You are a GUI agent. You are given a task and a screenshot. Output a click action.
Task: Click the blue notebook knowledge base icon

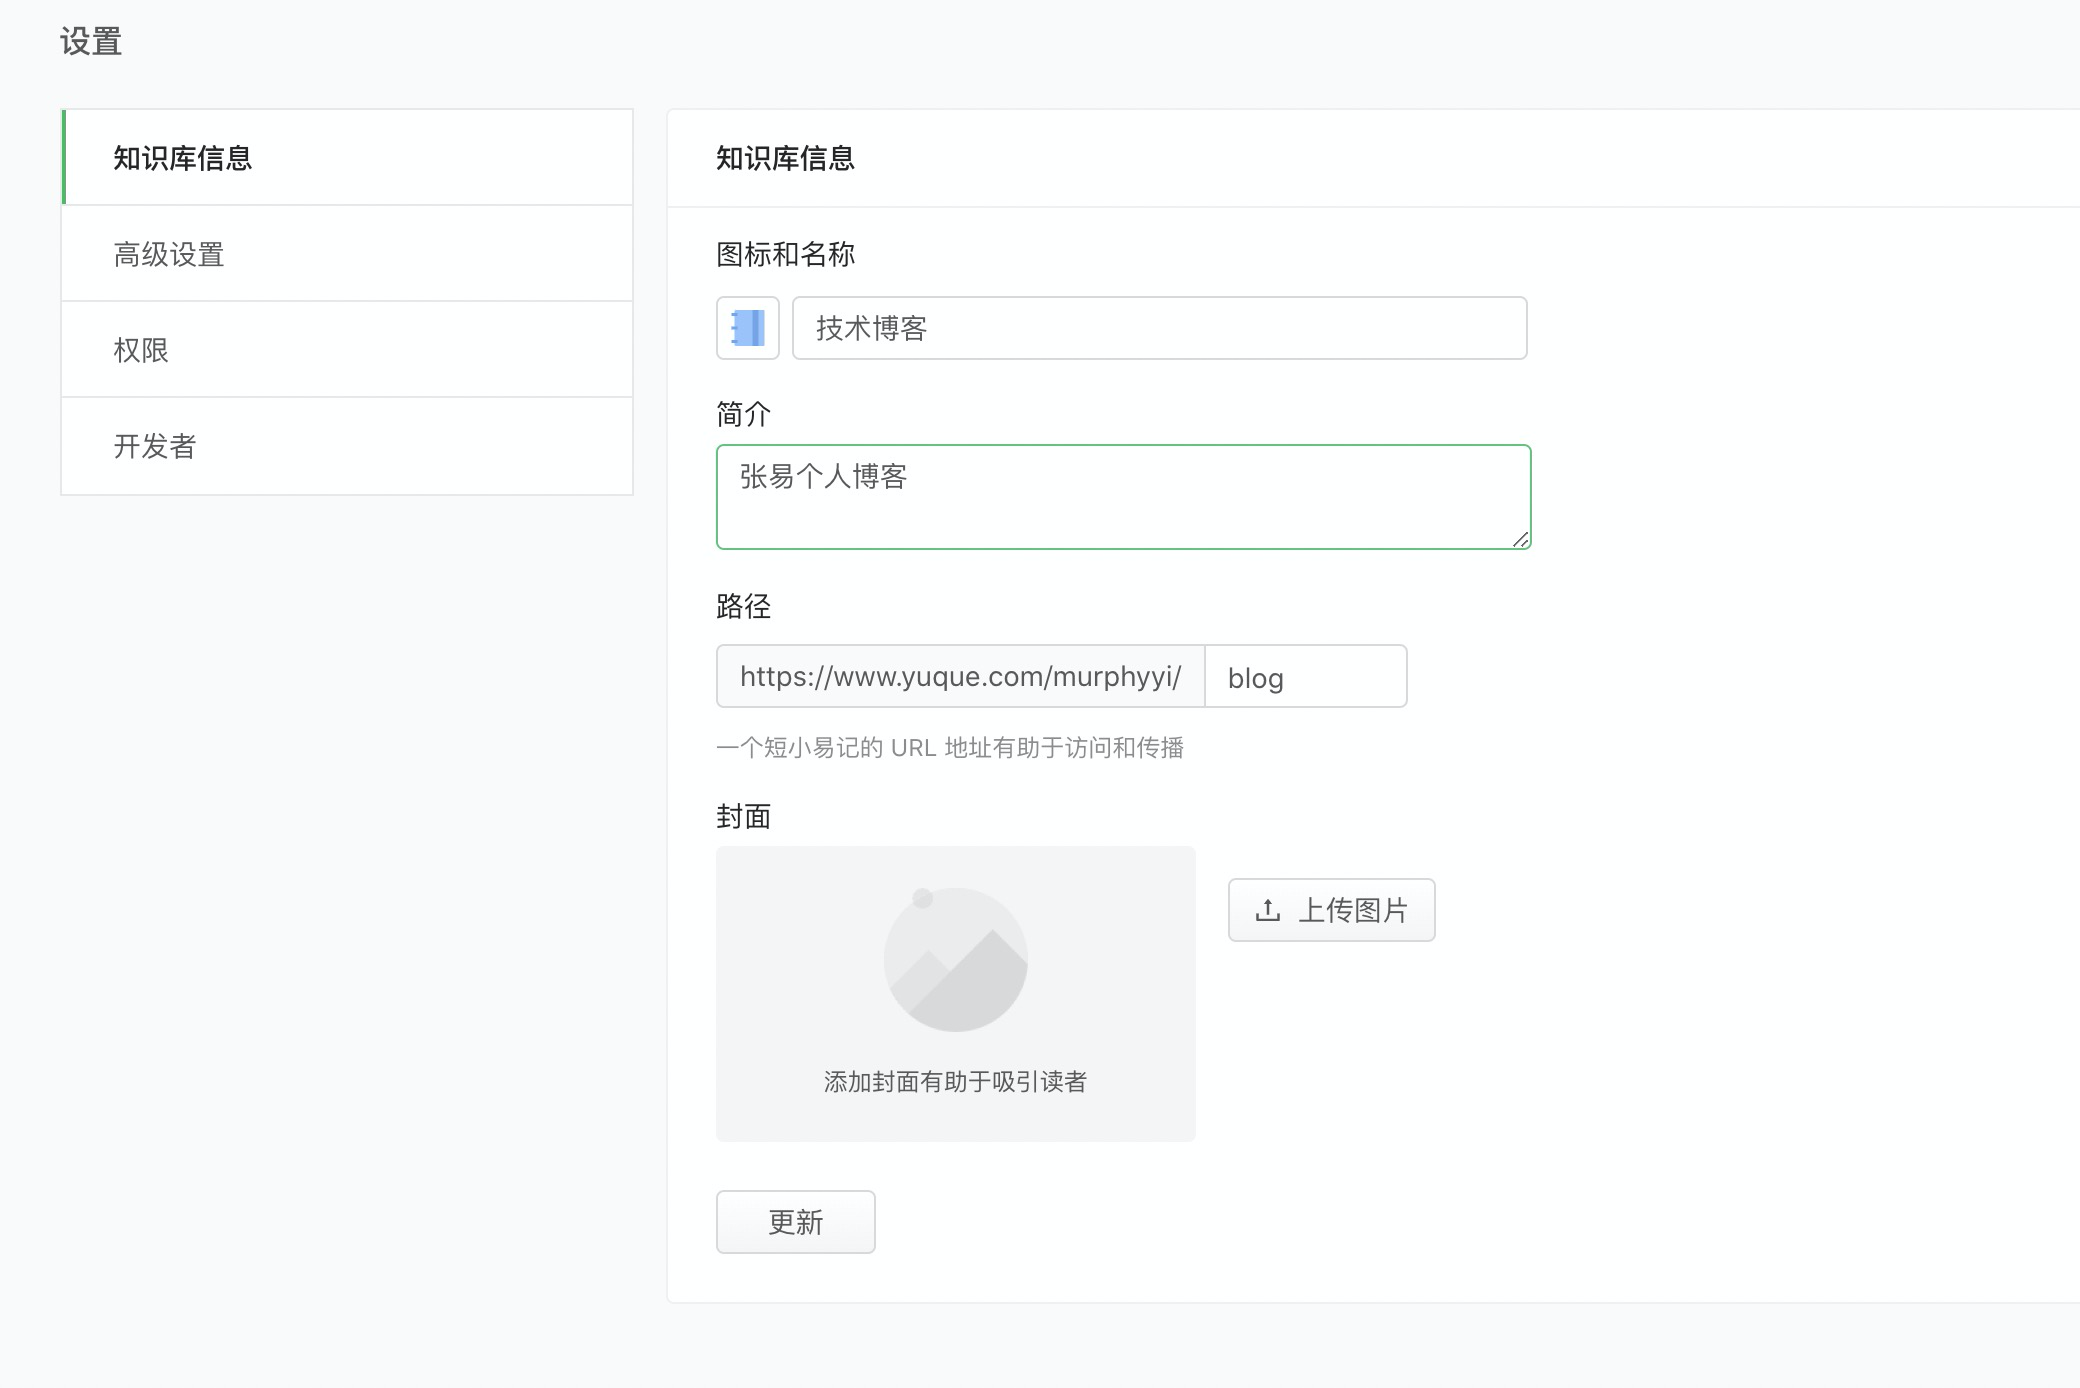click(x=747, y=328)
